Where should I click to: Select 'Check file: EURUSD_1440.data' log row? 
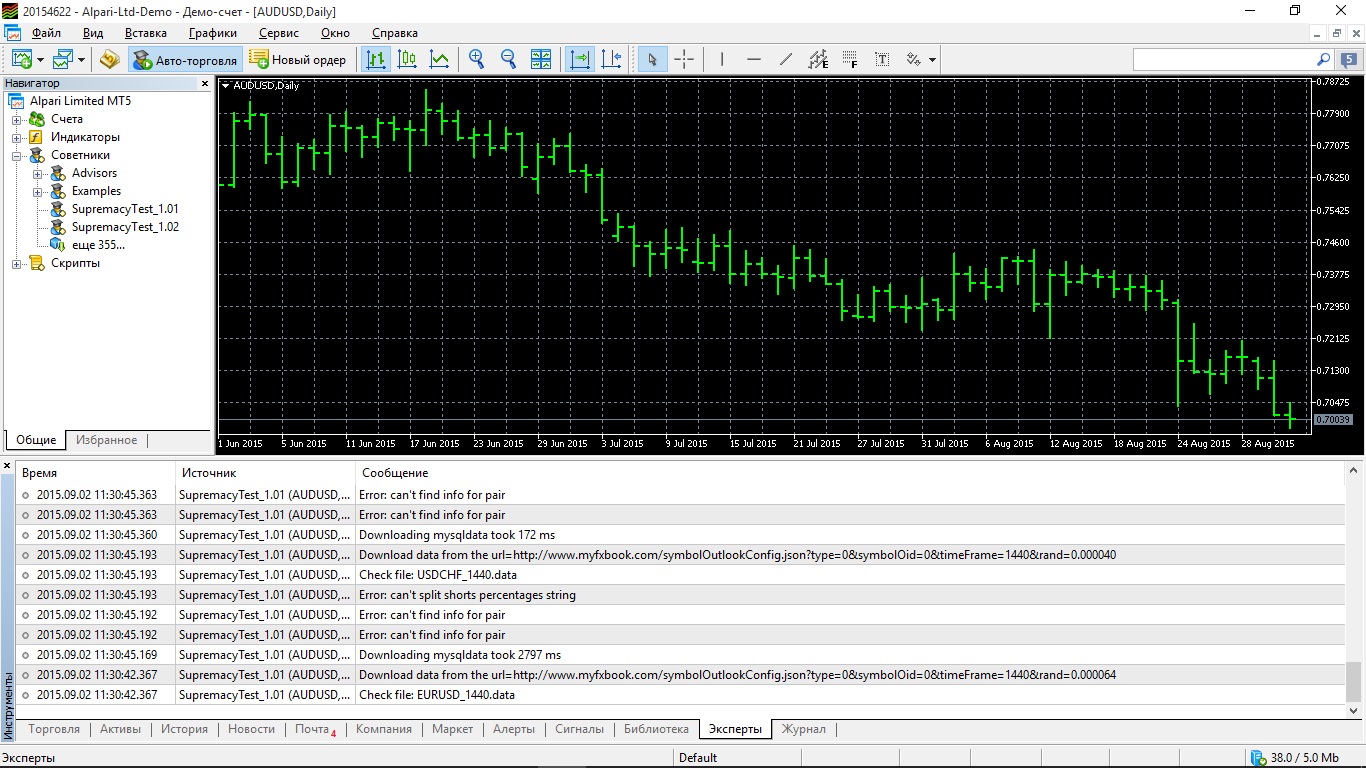tap(682, 695)
